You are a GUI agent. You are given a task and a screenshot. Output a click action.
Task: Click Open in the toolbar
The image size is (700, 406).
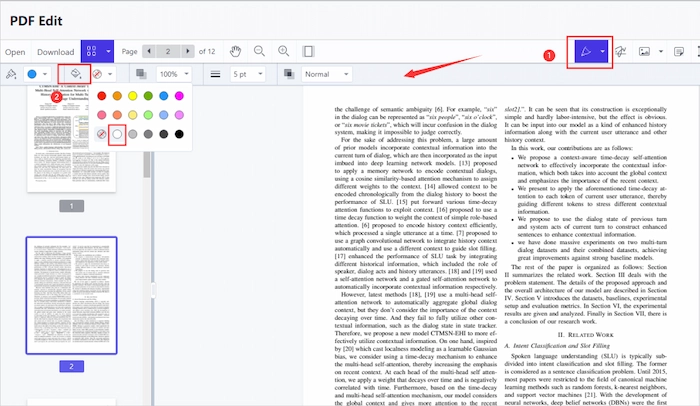15,51
